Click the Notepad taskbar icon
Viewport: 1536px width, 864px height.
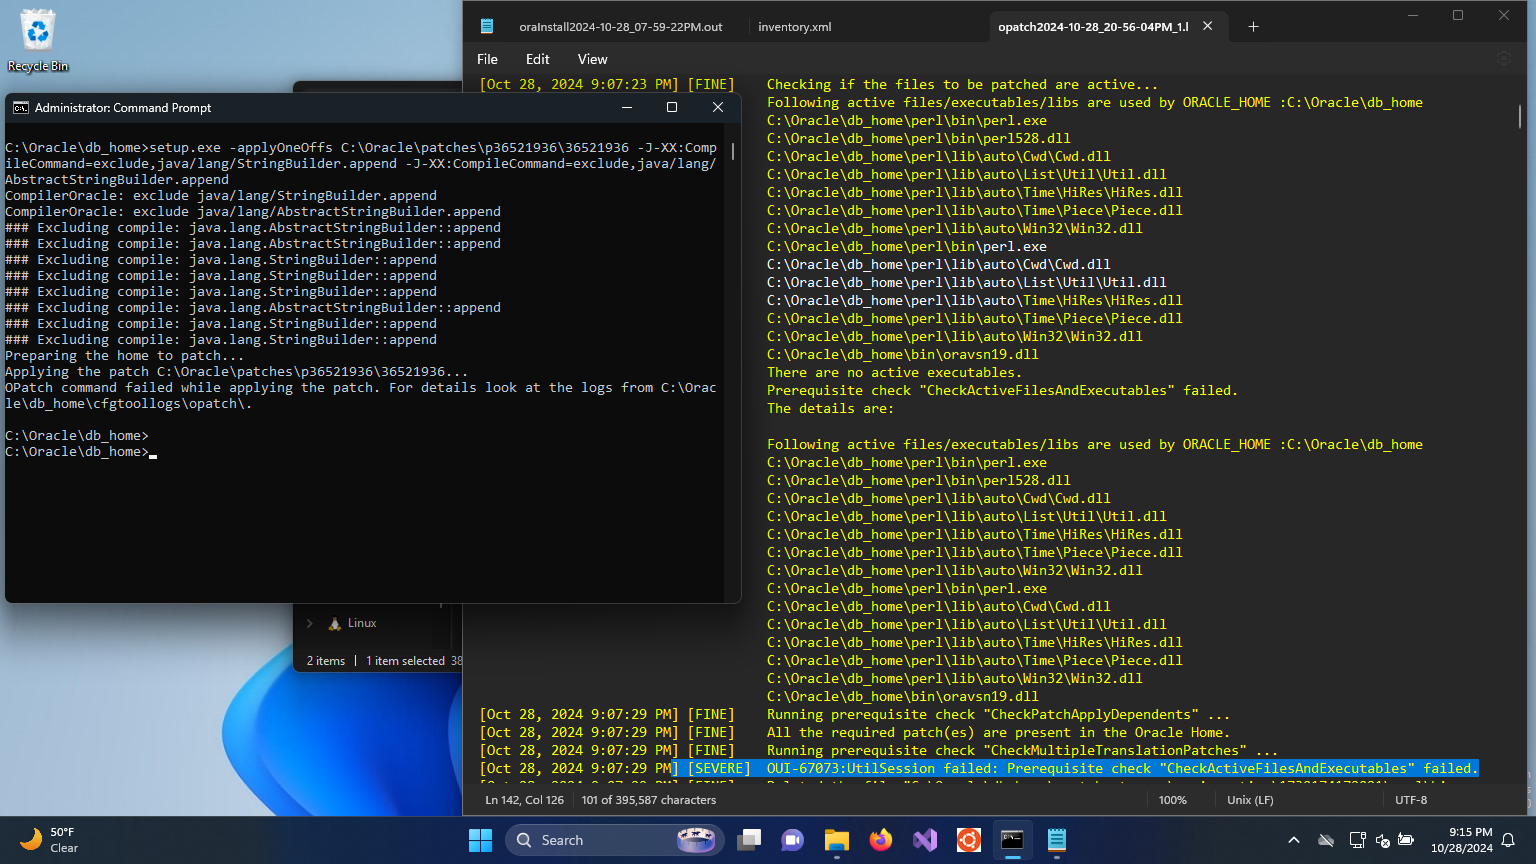click(1056, 840)
